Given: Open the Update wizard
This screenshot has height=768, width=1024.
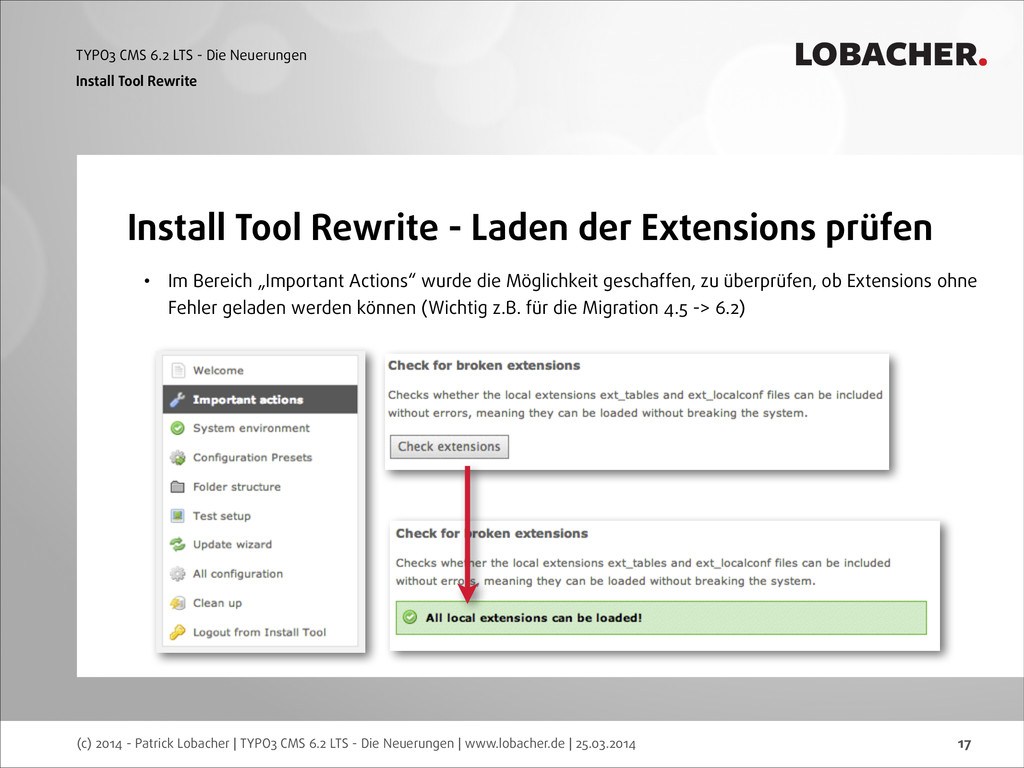Looking at the screenshot, I should [260, 545].
